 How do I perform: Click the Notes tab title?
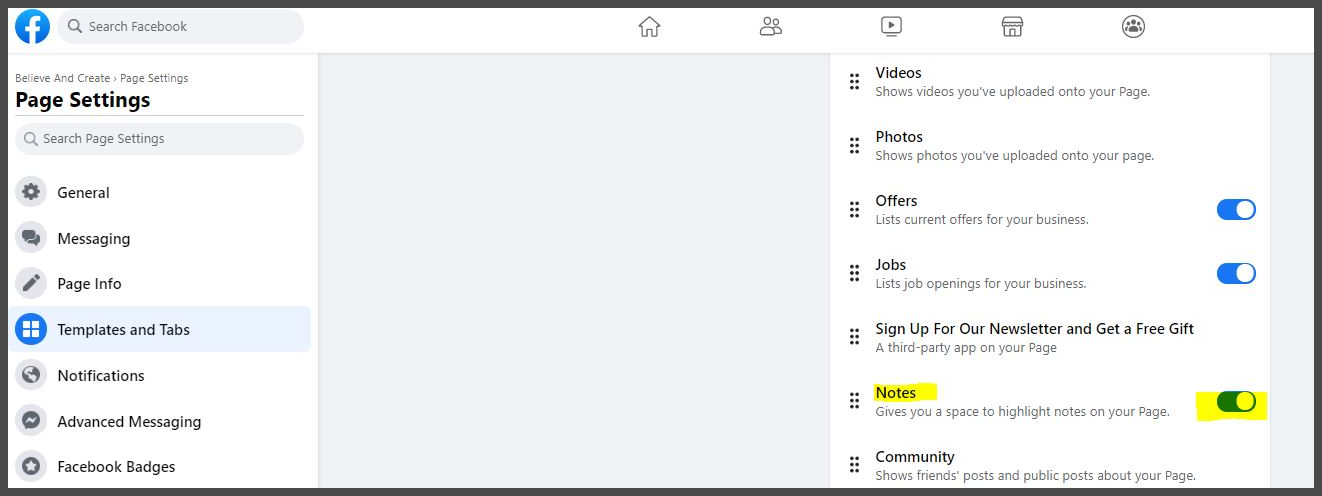coord(895,393)
